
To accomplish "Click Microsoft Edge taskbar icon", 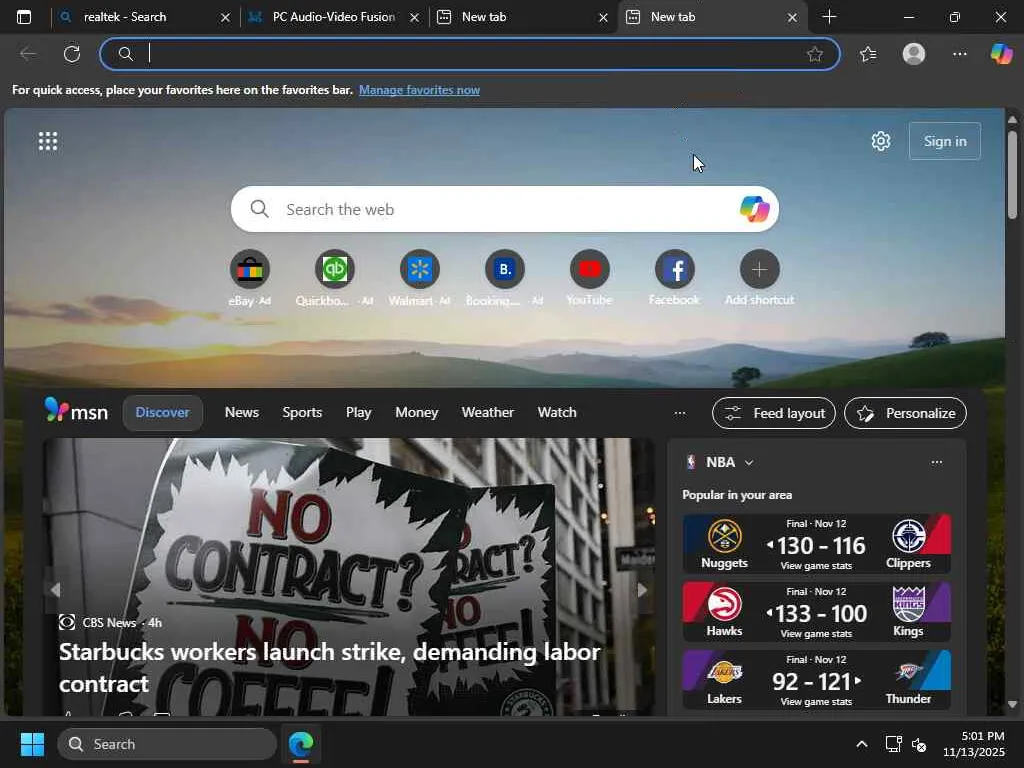I will point(301,744).
